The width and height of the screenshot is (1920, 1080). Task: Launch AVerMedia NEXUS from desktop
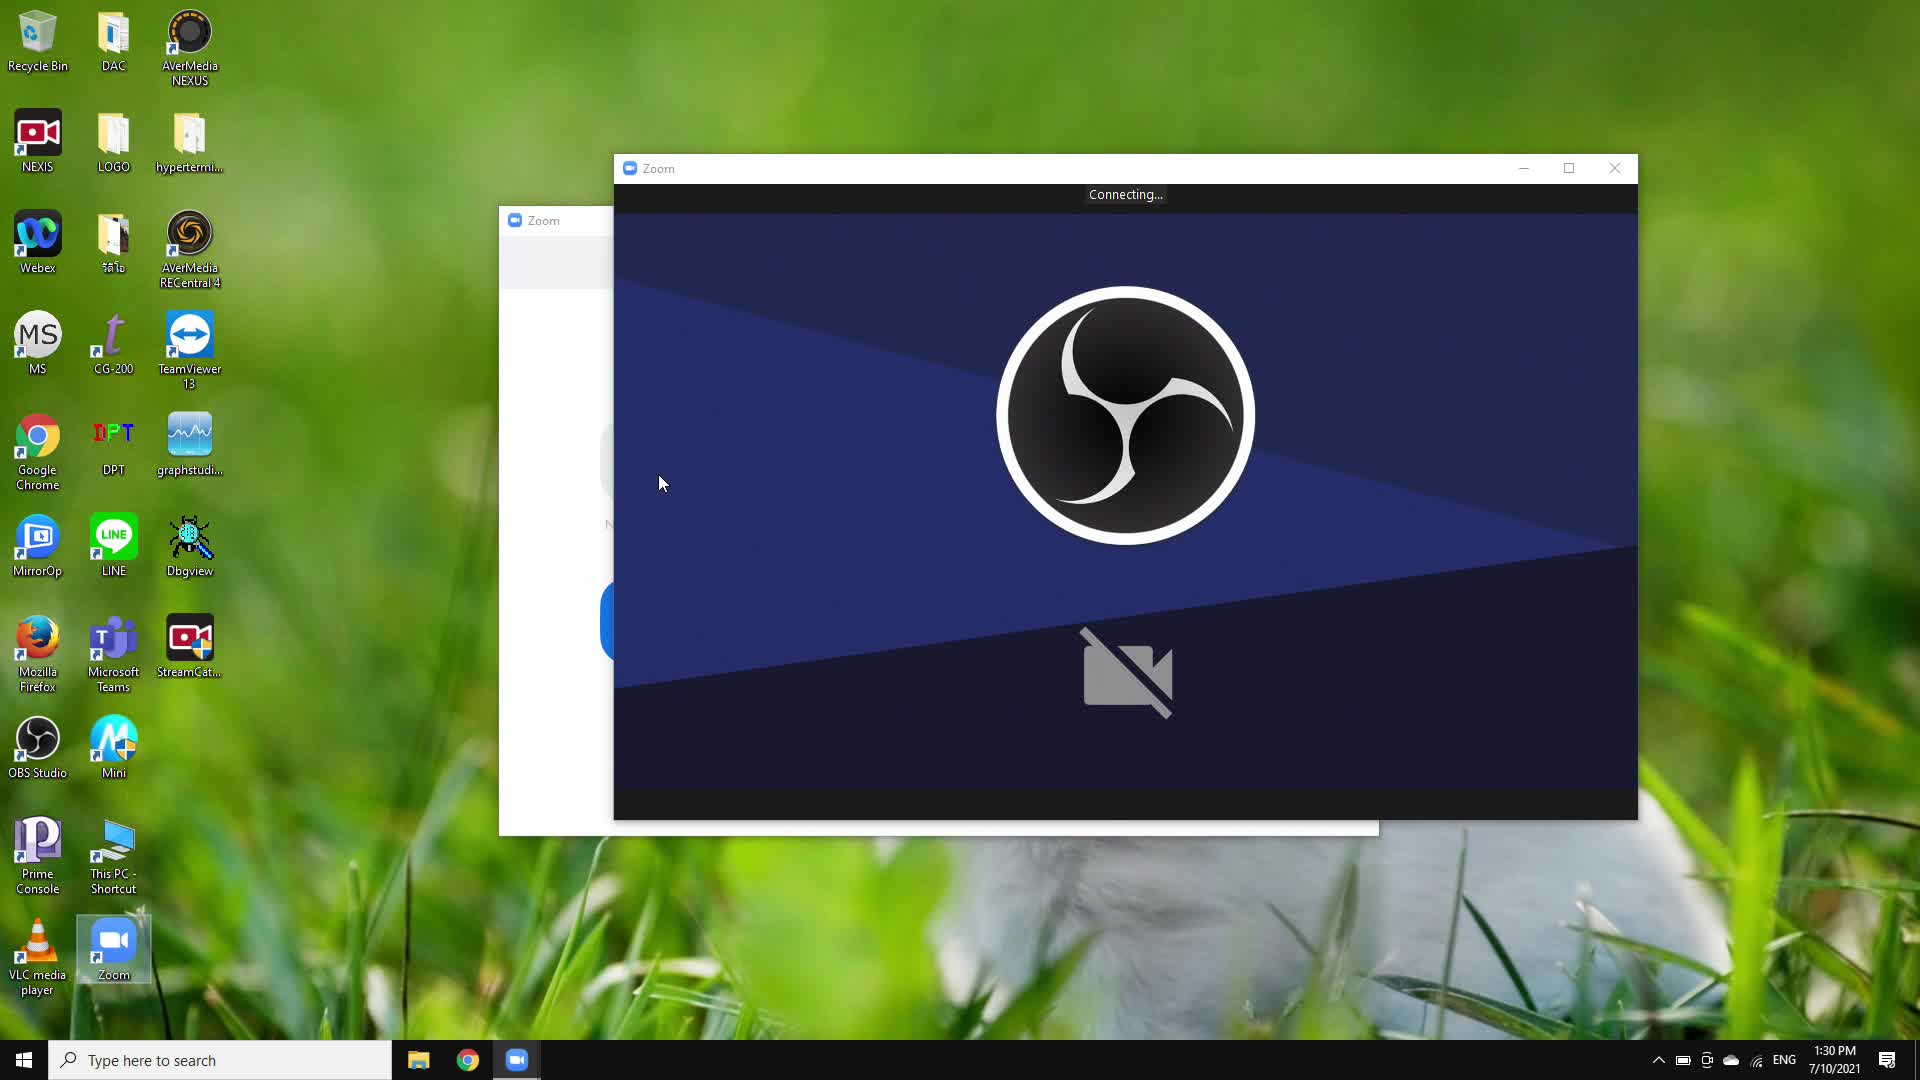coord(190,48)
